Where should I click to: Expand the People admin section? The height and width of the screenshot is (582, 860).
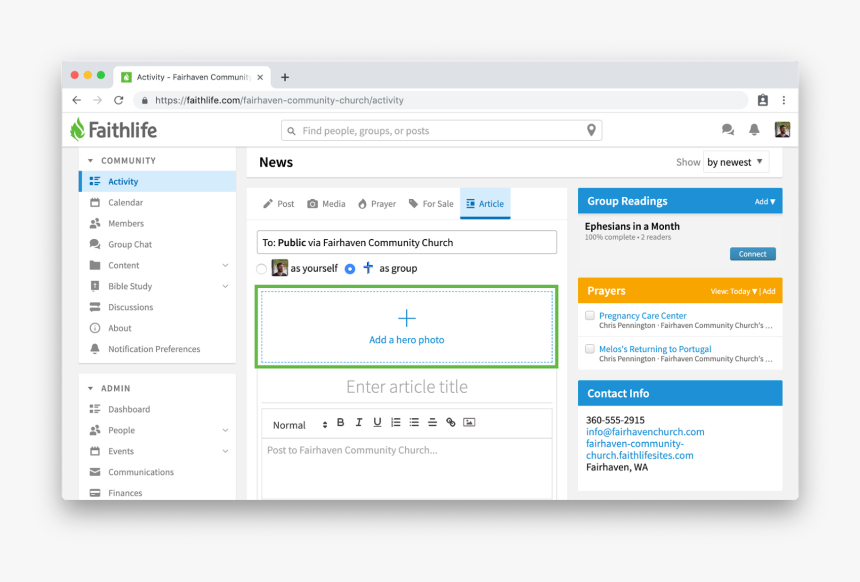[x=225, y=431]
